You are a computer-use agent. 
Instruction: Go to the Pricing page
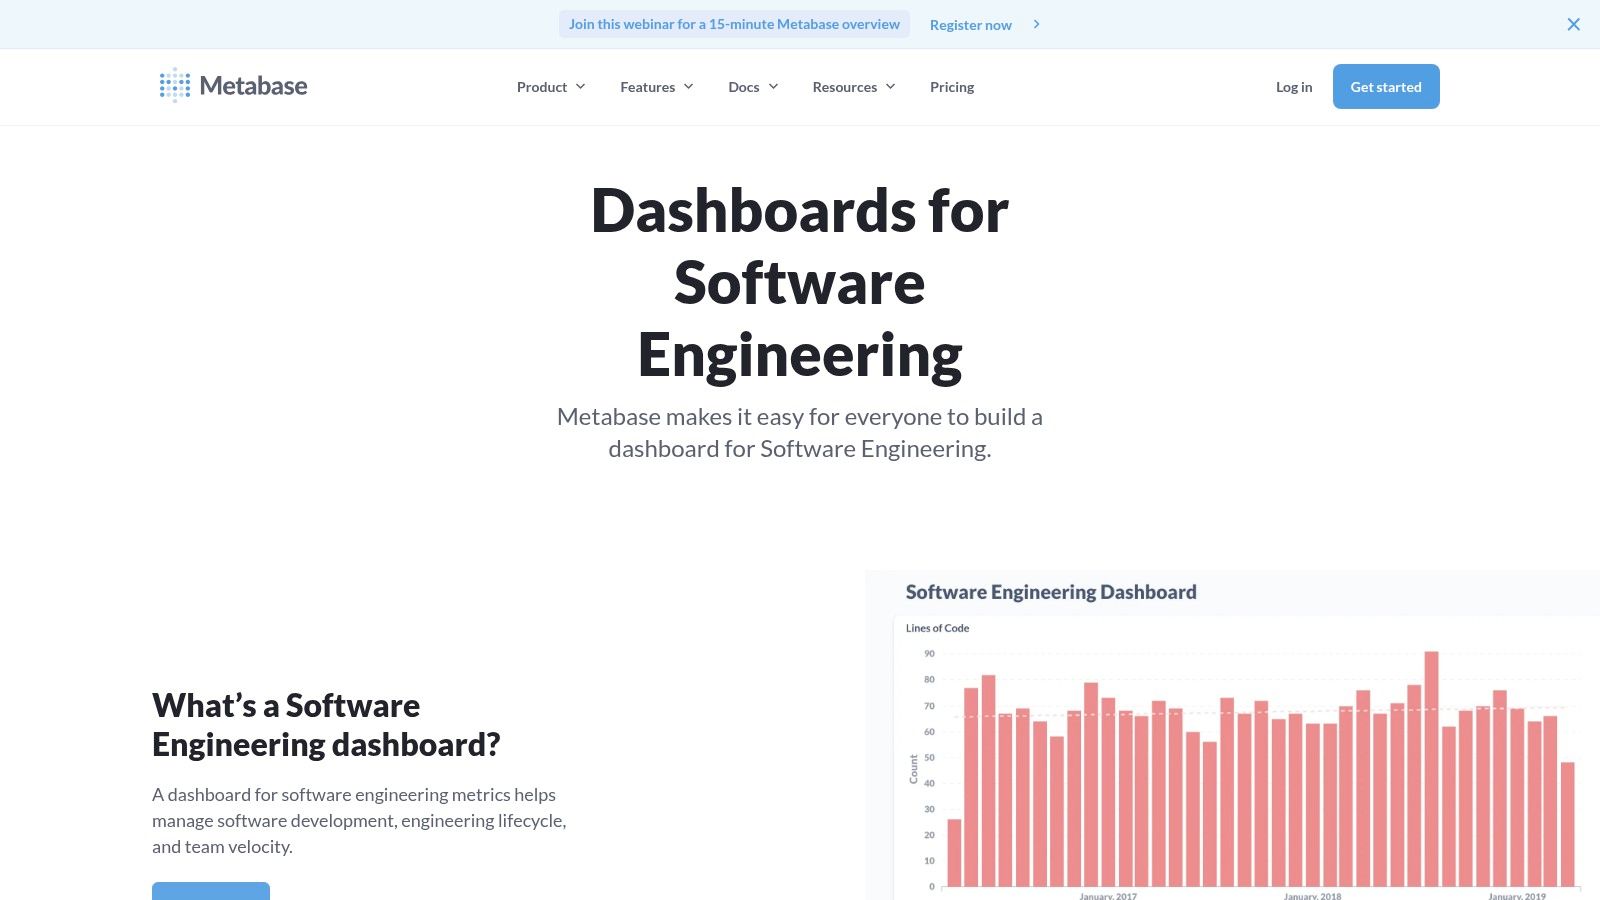point(952,87)
